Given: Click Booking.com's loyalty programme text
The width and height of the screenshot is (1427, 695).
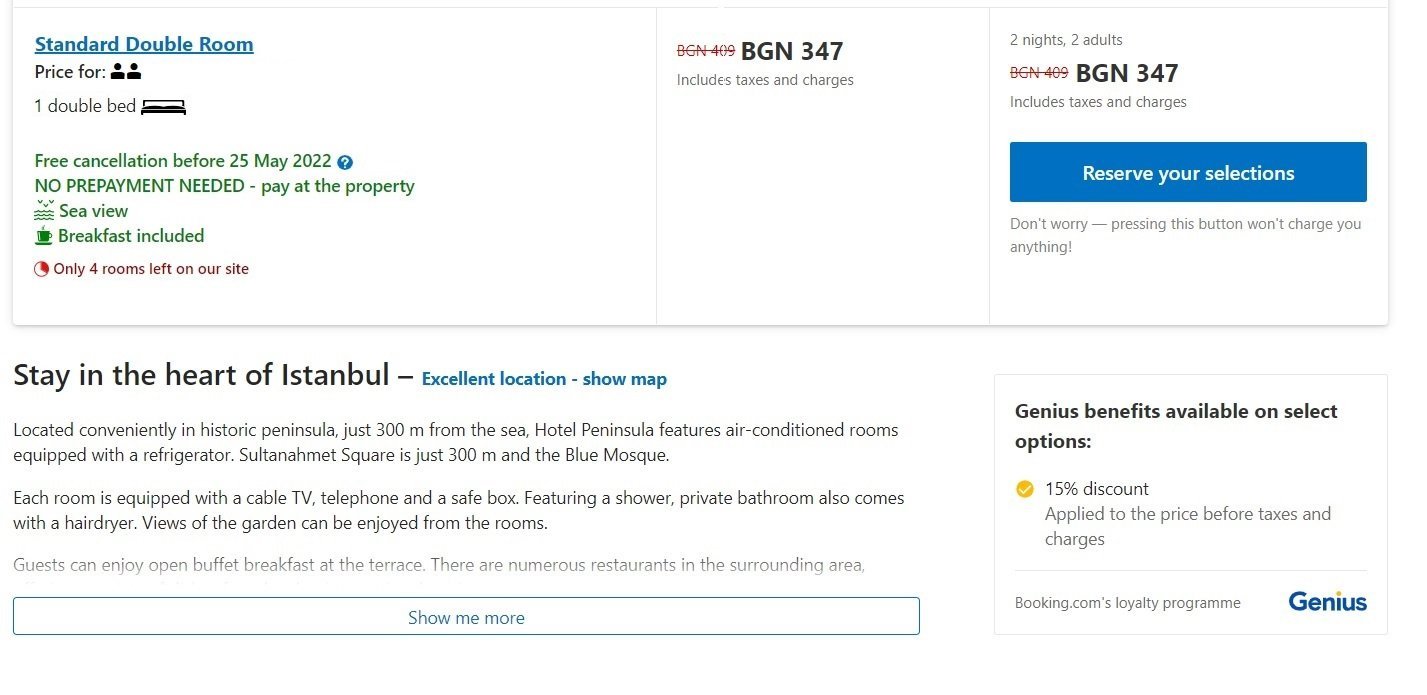Looking at the screenshot, I should coord(1127,603).
